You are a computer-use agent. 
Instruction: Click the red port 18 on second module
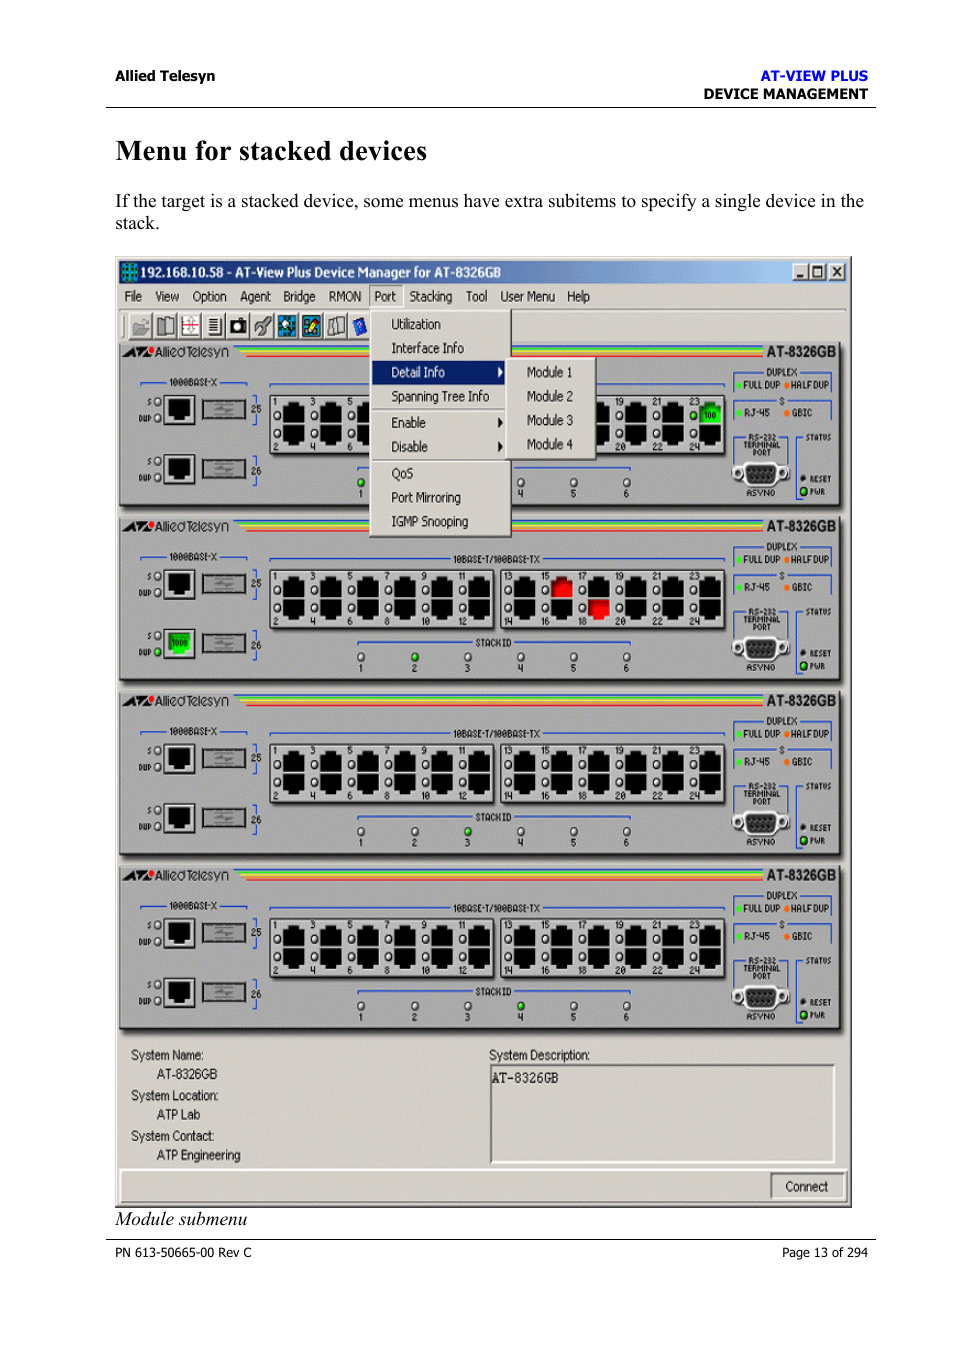click(599, 608)
